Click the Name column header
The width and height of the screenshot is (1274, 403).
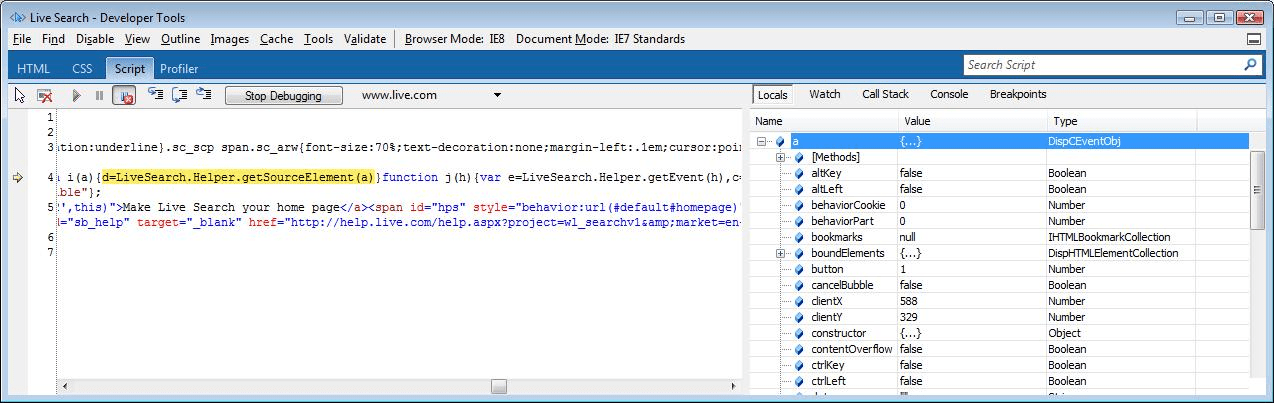coord(824,121)
